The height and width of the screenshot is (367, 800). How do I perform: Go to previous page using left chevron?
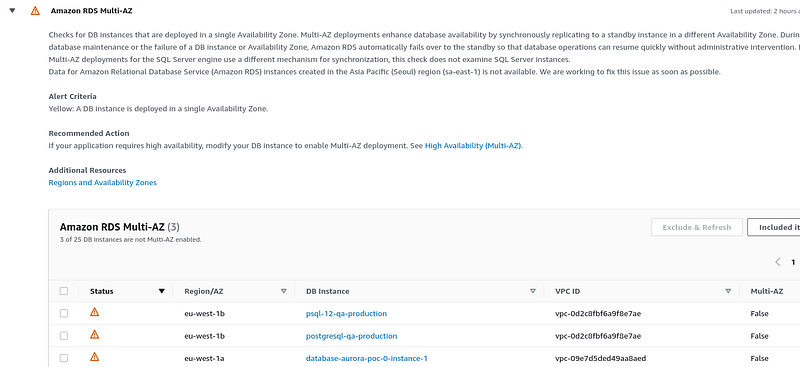(x=778, y=262)
